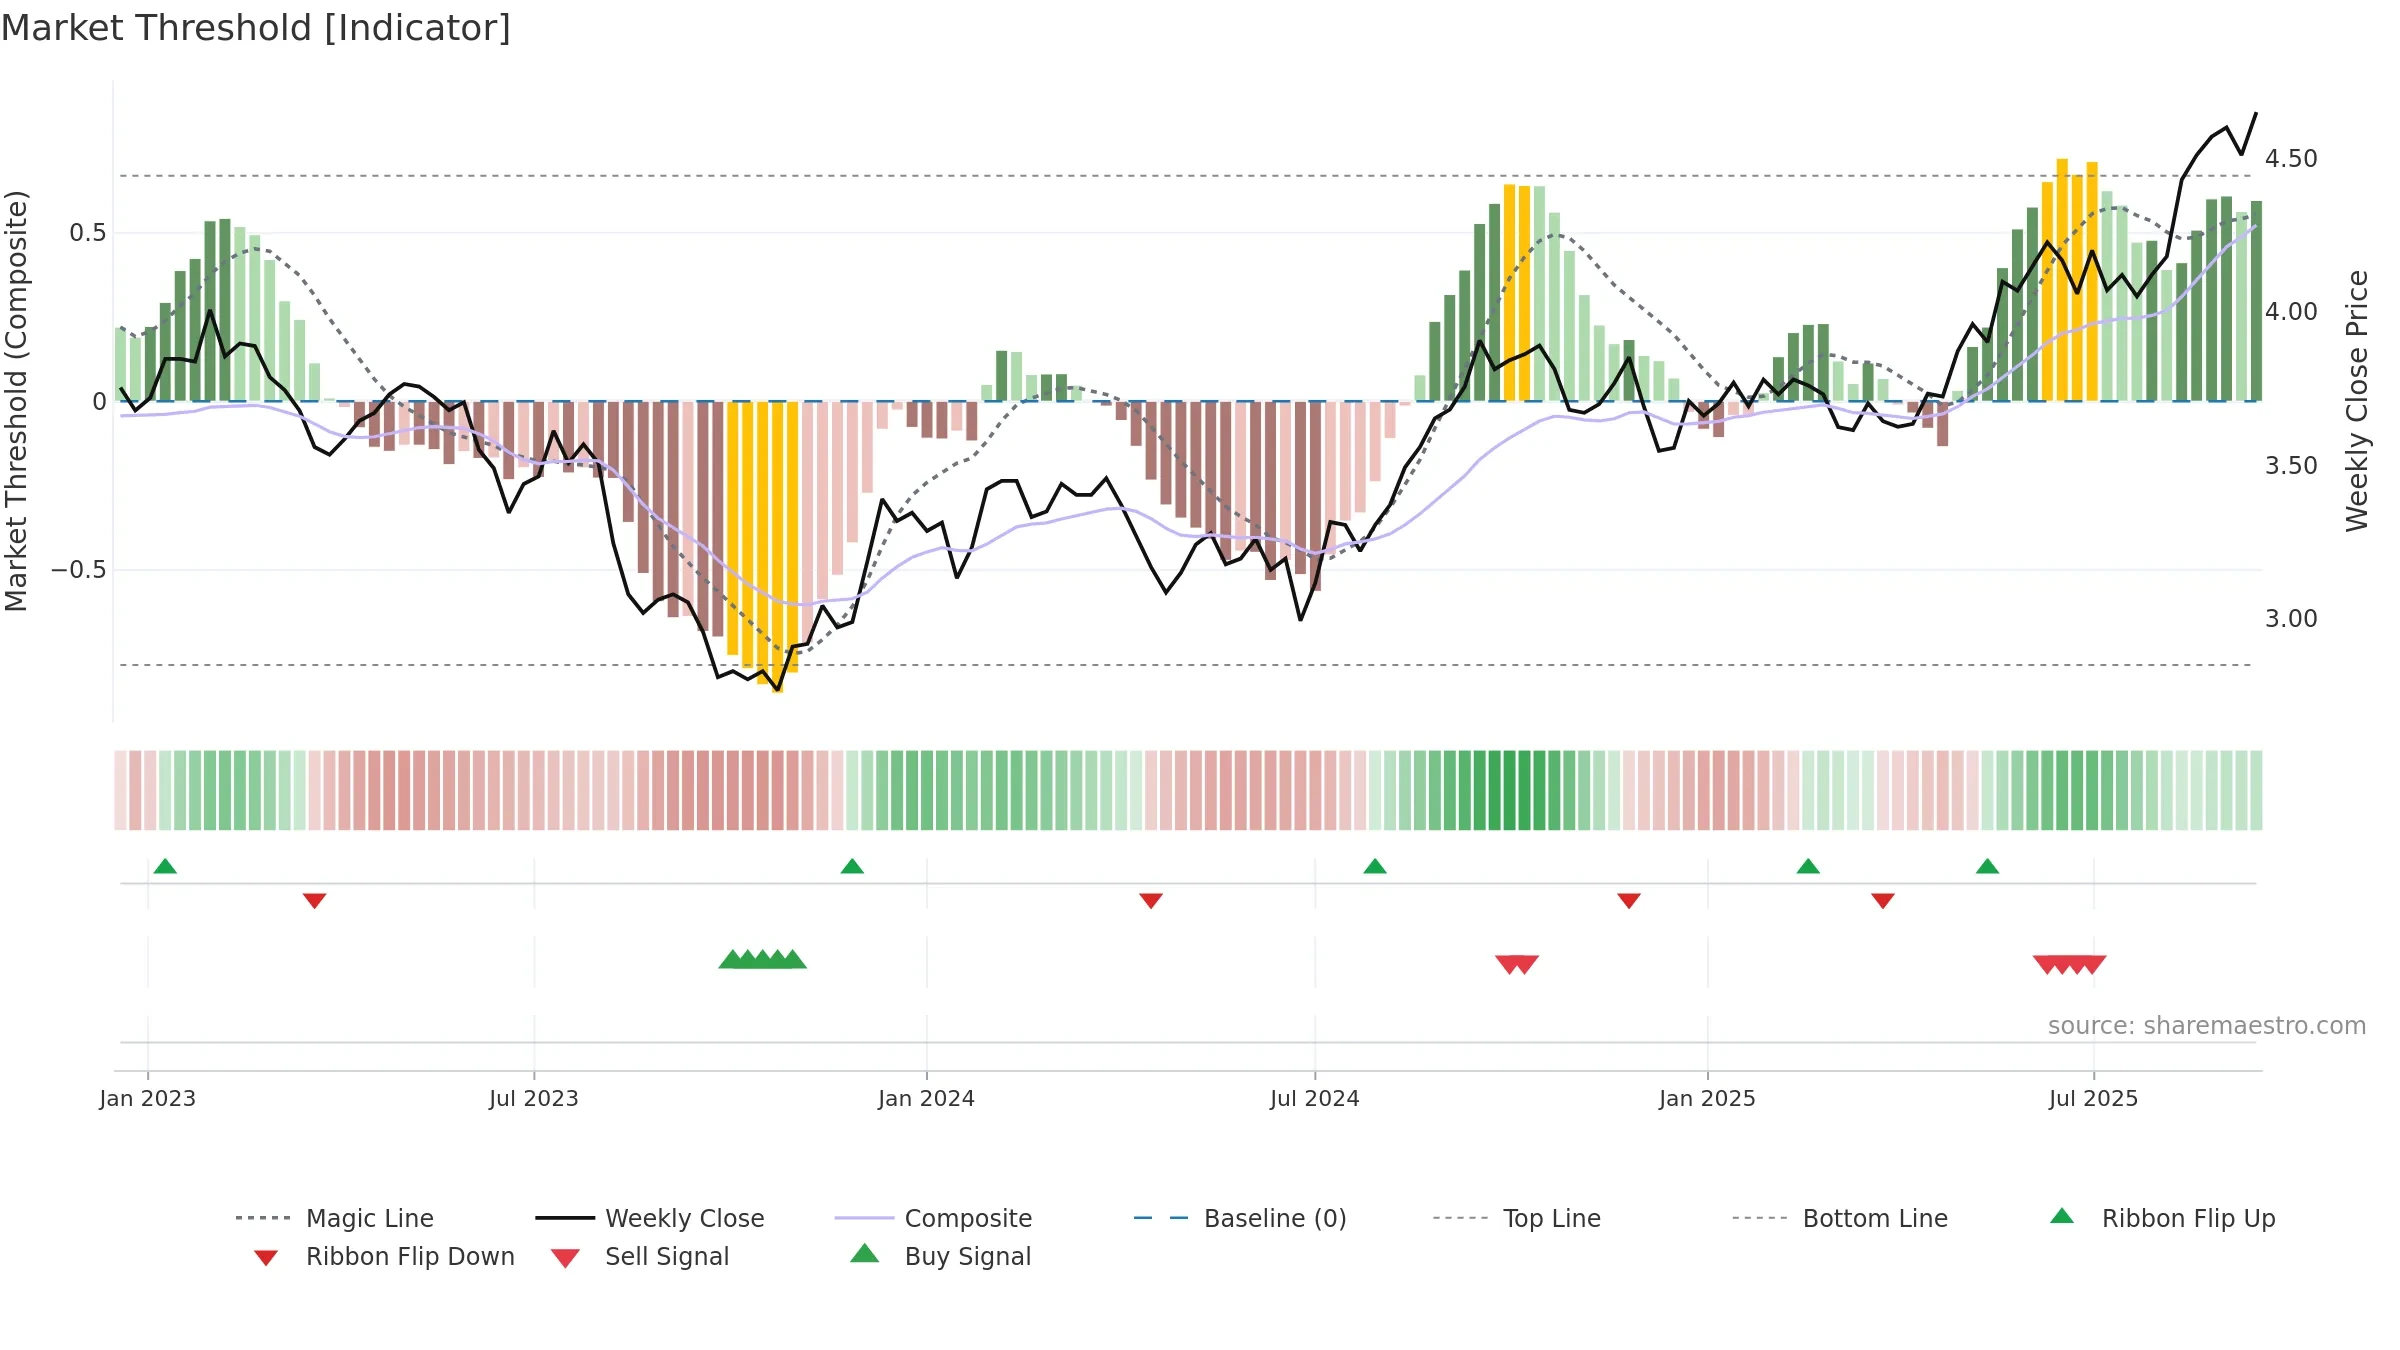Toggle the Top Line legend entry
2400x1350 pixels.
(1516, 1218)
